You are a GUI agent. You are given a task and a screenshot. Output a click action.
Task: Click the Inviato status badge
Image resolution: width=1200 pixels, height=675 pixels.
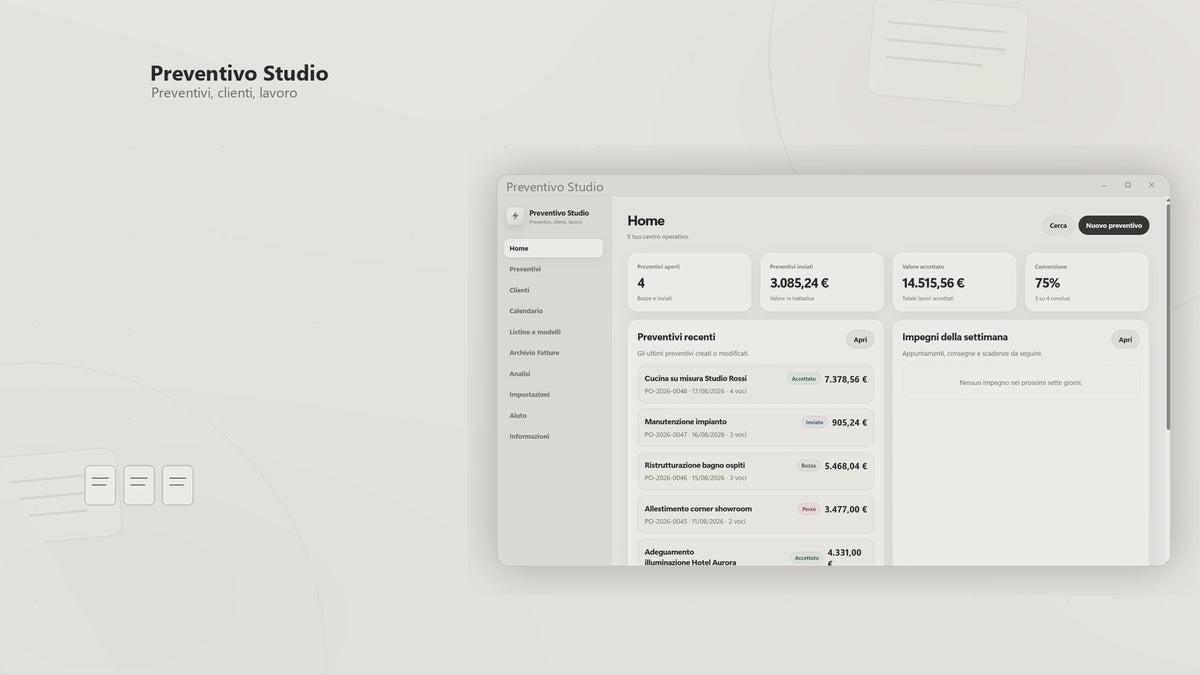point(815,422)
